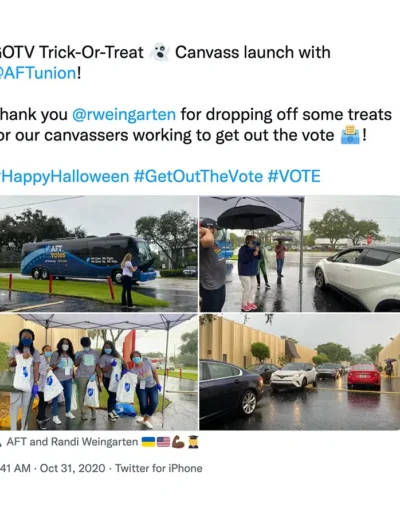Click the flexed biceps emoji

coord(178,442)
